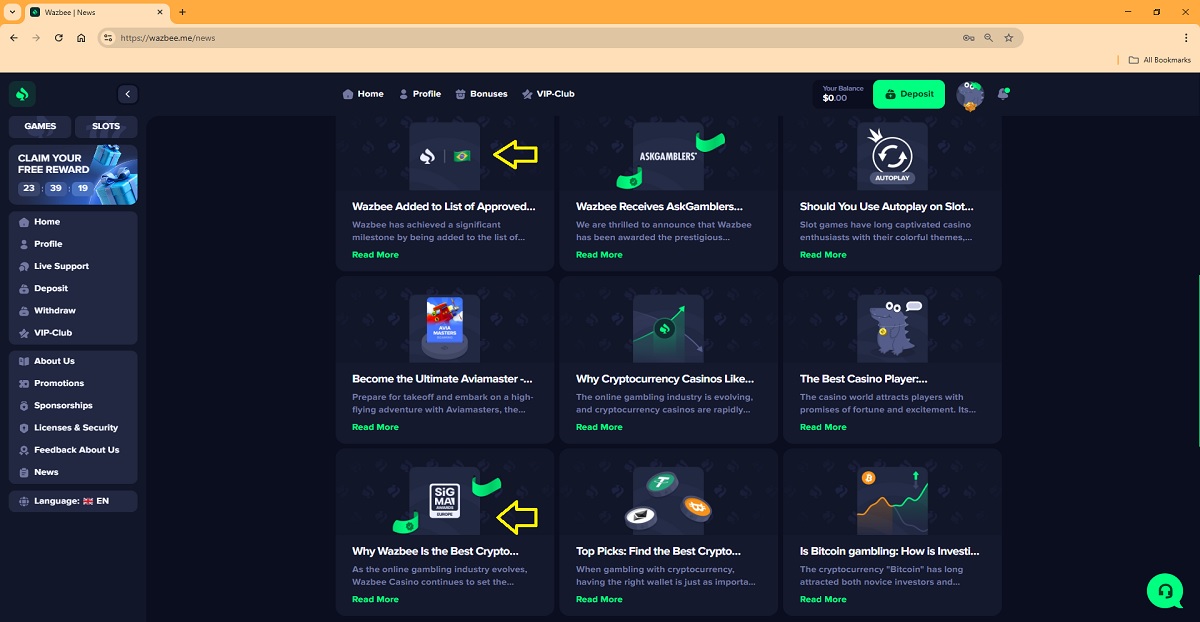1200x622 pixels.
Task: Switch to the SLOTS tab
Action: pyautogui.click(x=106, y=127)
